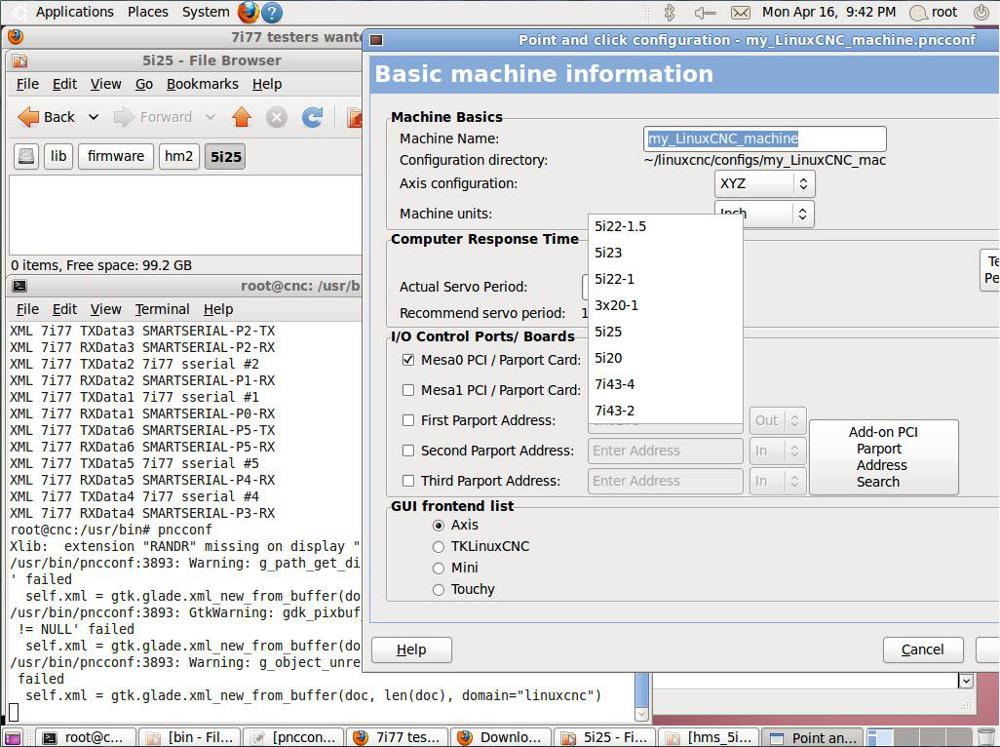Click the Up arrow in File Browser
Screen dimensions: 1000x747
click(242, 117)
